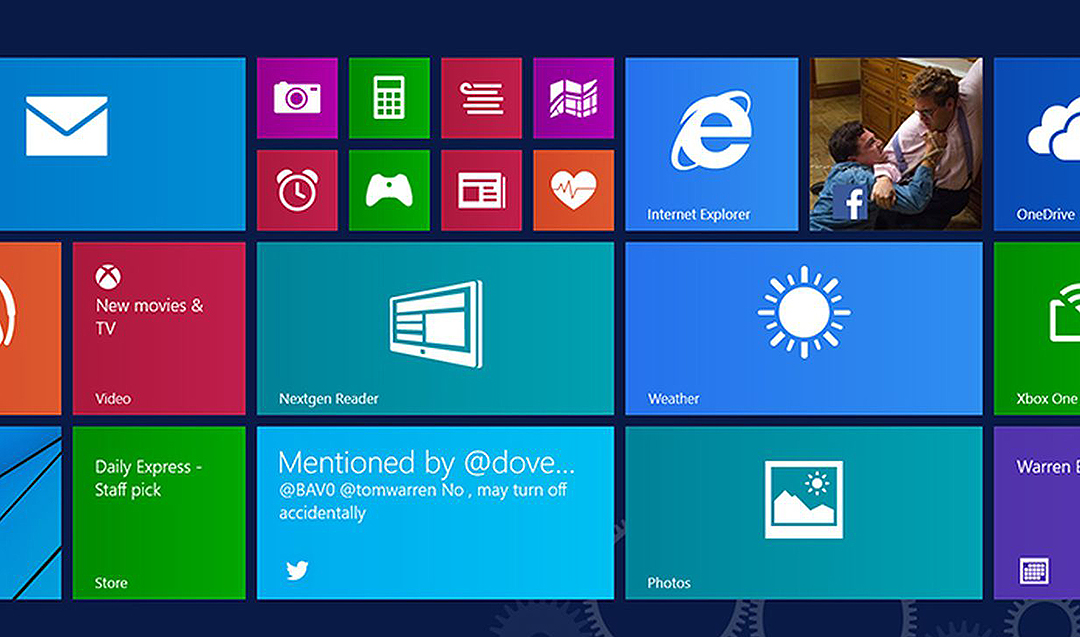Viewport: 1080px width, 637px height.
Task: Launch the Maps tile
Action: pos(574,98)
